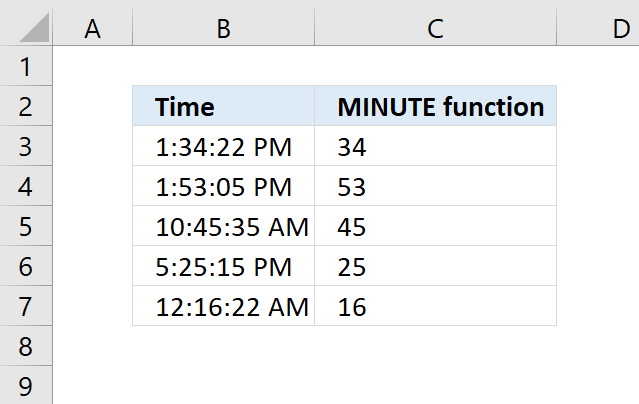This screenshot has width=639, height=404.
Task: Click the MINUTE function header cell
Action: [435, 106]
